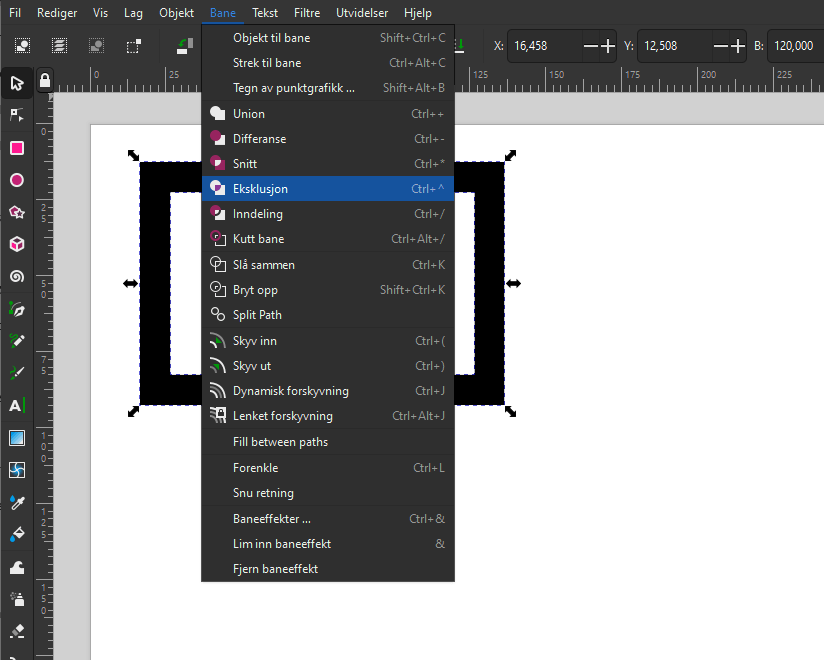Toggle the guide lock padlock by the ruler
The image size is (824, 660).
point(44,80)
